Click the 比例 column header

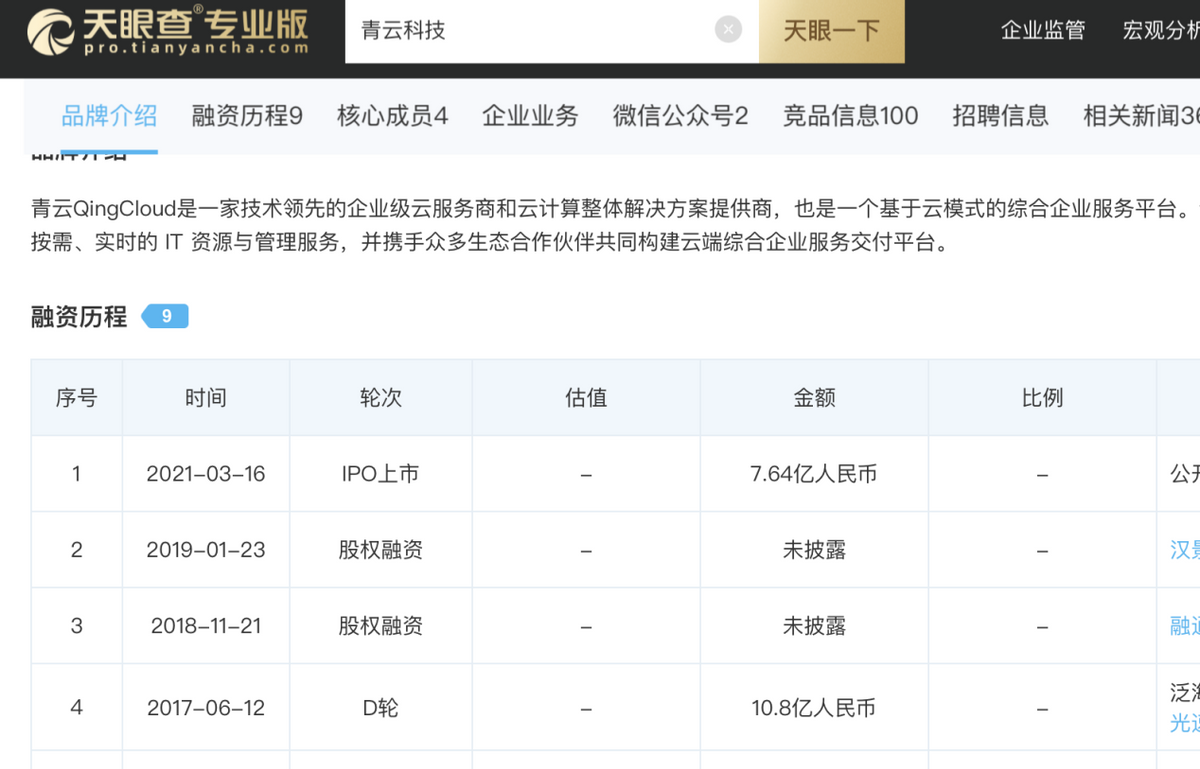pyautogui.click(x=1042, y=398)
